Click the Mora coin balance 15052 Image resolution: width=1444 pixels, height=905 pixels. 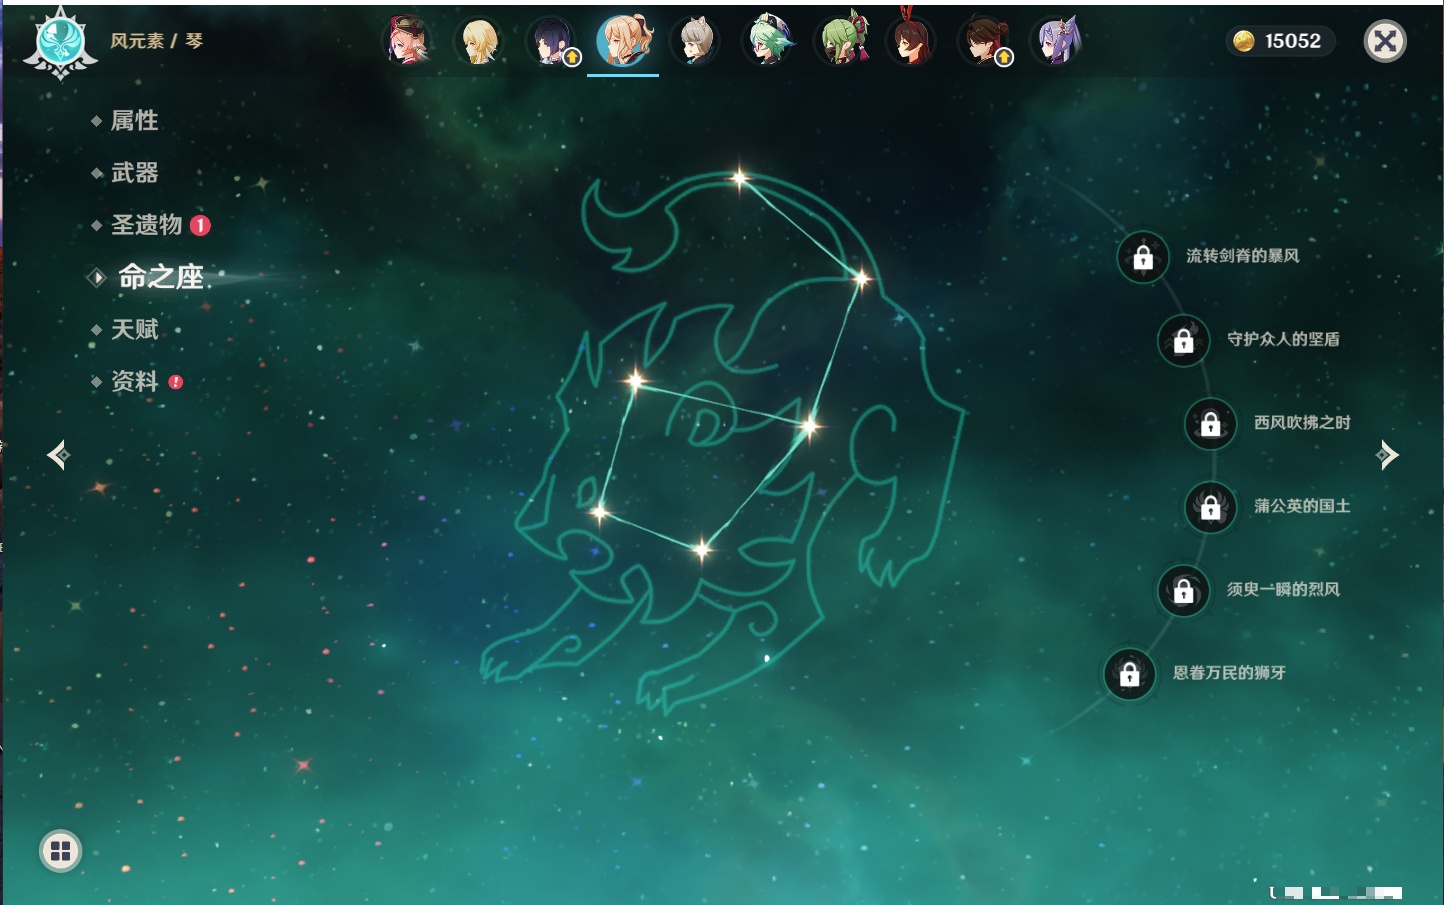1279,41
